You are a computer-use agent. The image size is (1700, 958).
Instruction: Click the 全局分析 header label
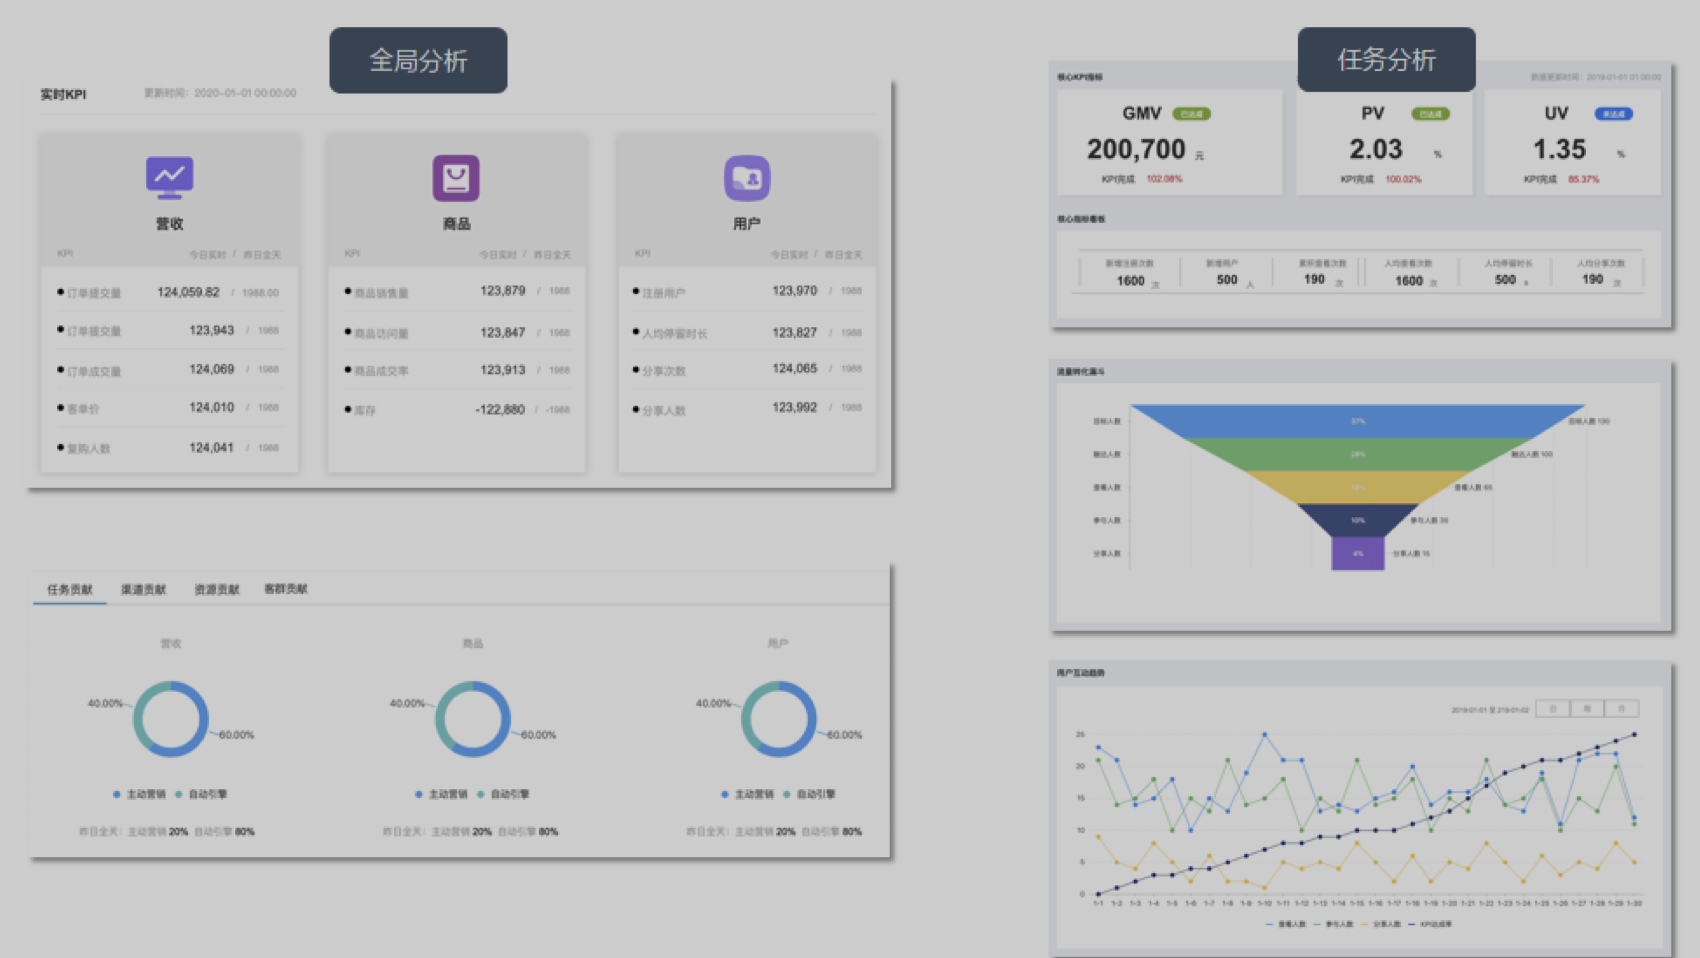(418, 61)
